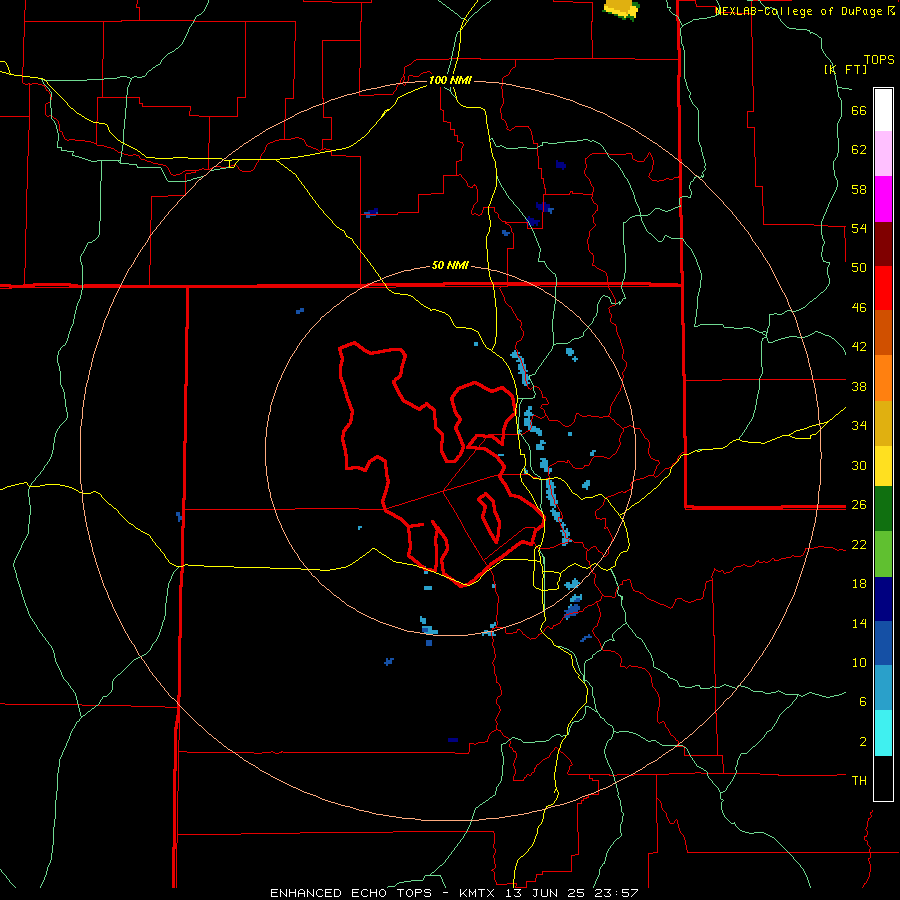The width and height of the screenshot is (900, 900).
Task: Click the legend value 42
Action: click(859, 347)
